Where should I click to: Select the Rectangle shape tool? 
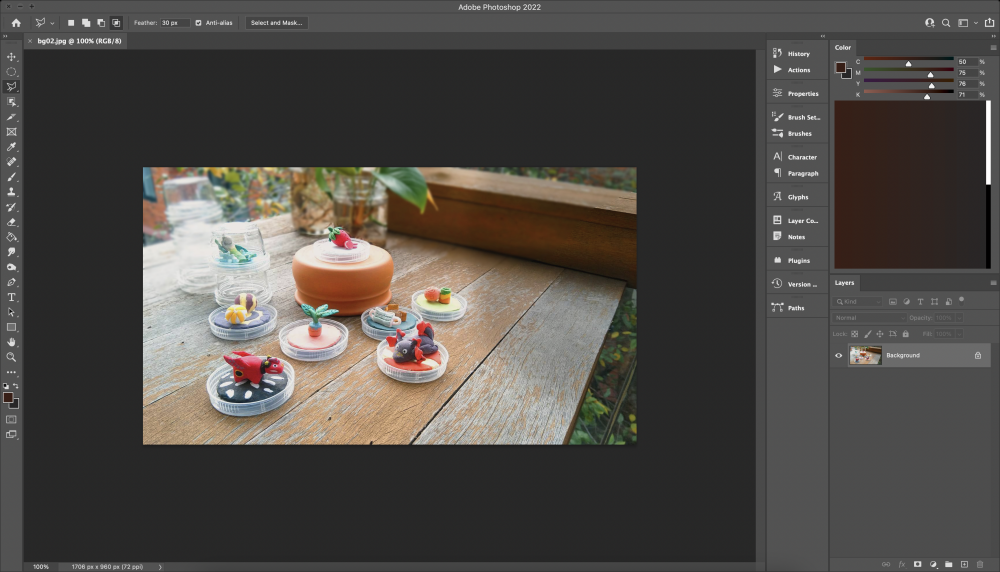(11, 327)
